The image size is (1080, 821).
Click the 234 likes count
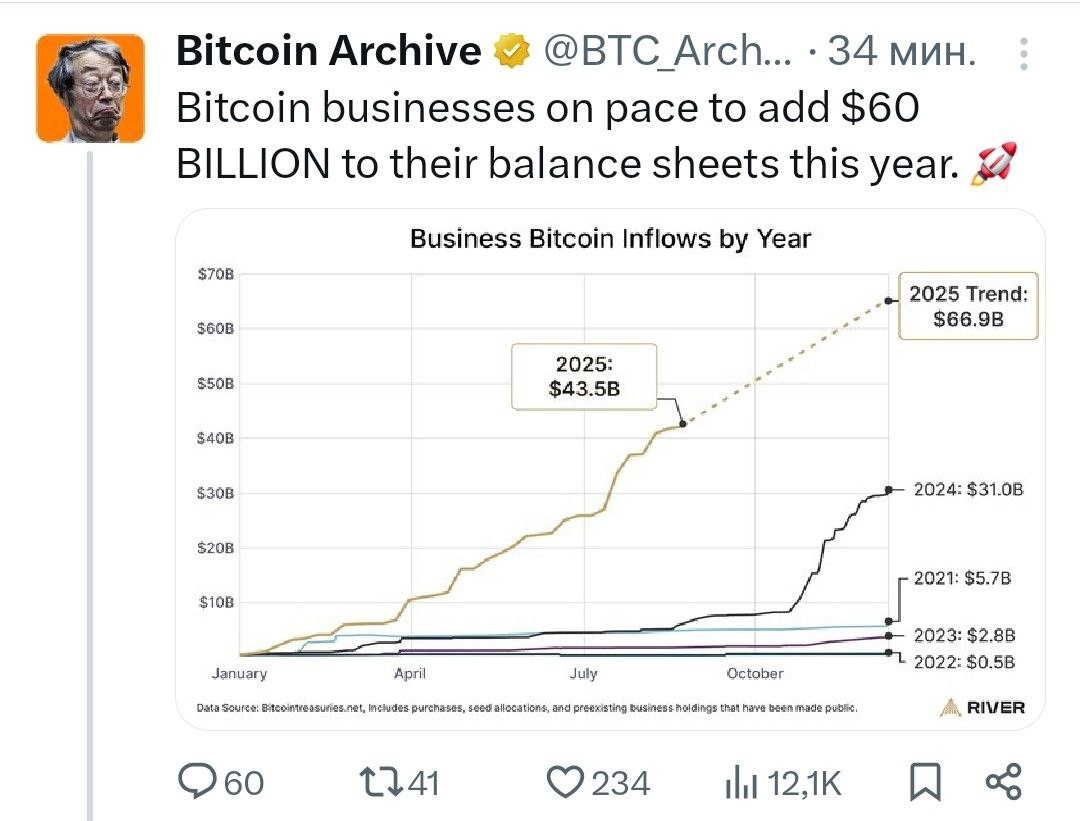[x=621, y=783]
